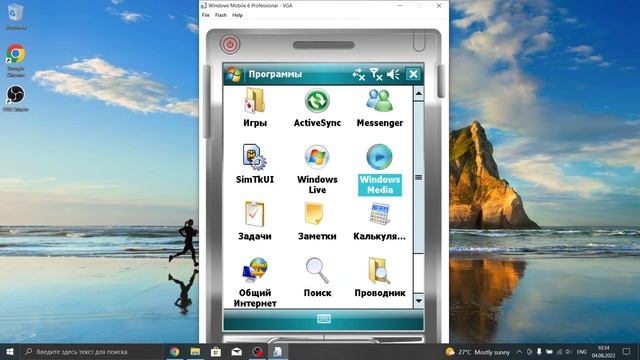This screenshot has height=360, width=640.
Task: Open Общий Интернет sharing icon
Action: coord(255,271)
